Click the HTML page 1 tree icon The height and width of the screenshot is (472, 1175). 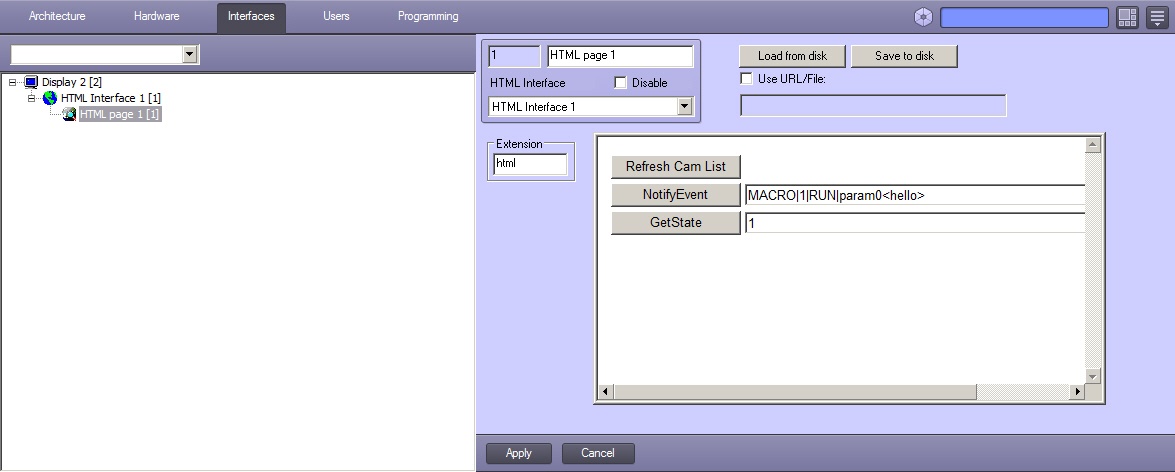coord(69,114)
